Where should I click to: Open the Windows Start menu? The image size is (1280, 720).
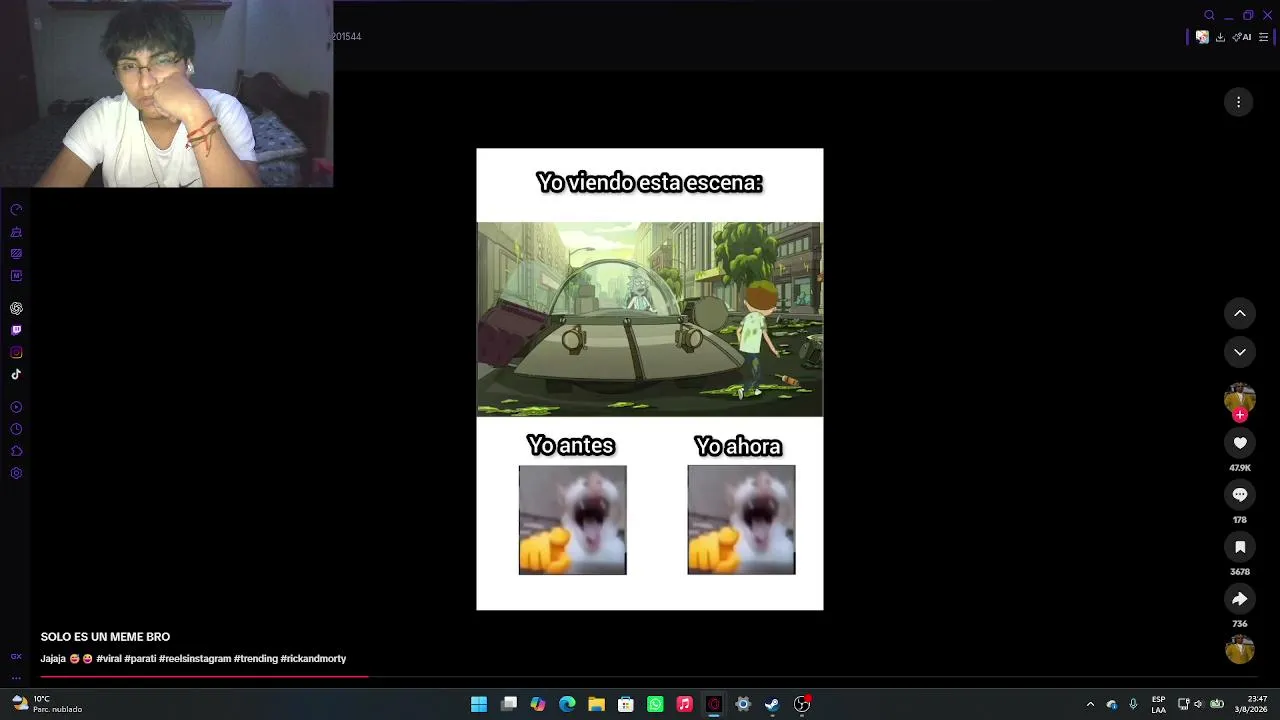(479, 704)
